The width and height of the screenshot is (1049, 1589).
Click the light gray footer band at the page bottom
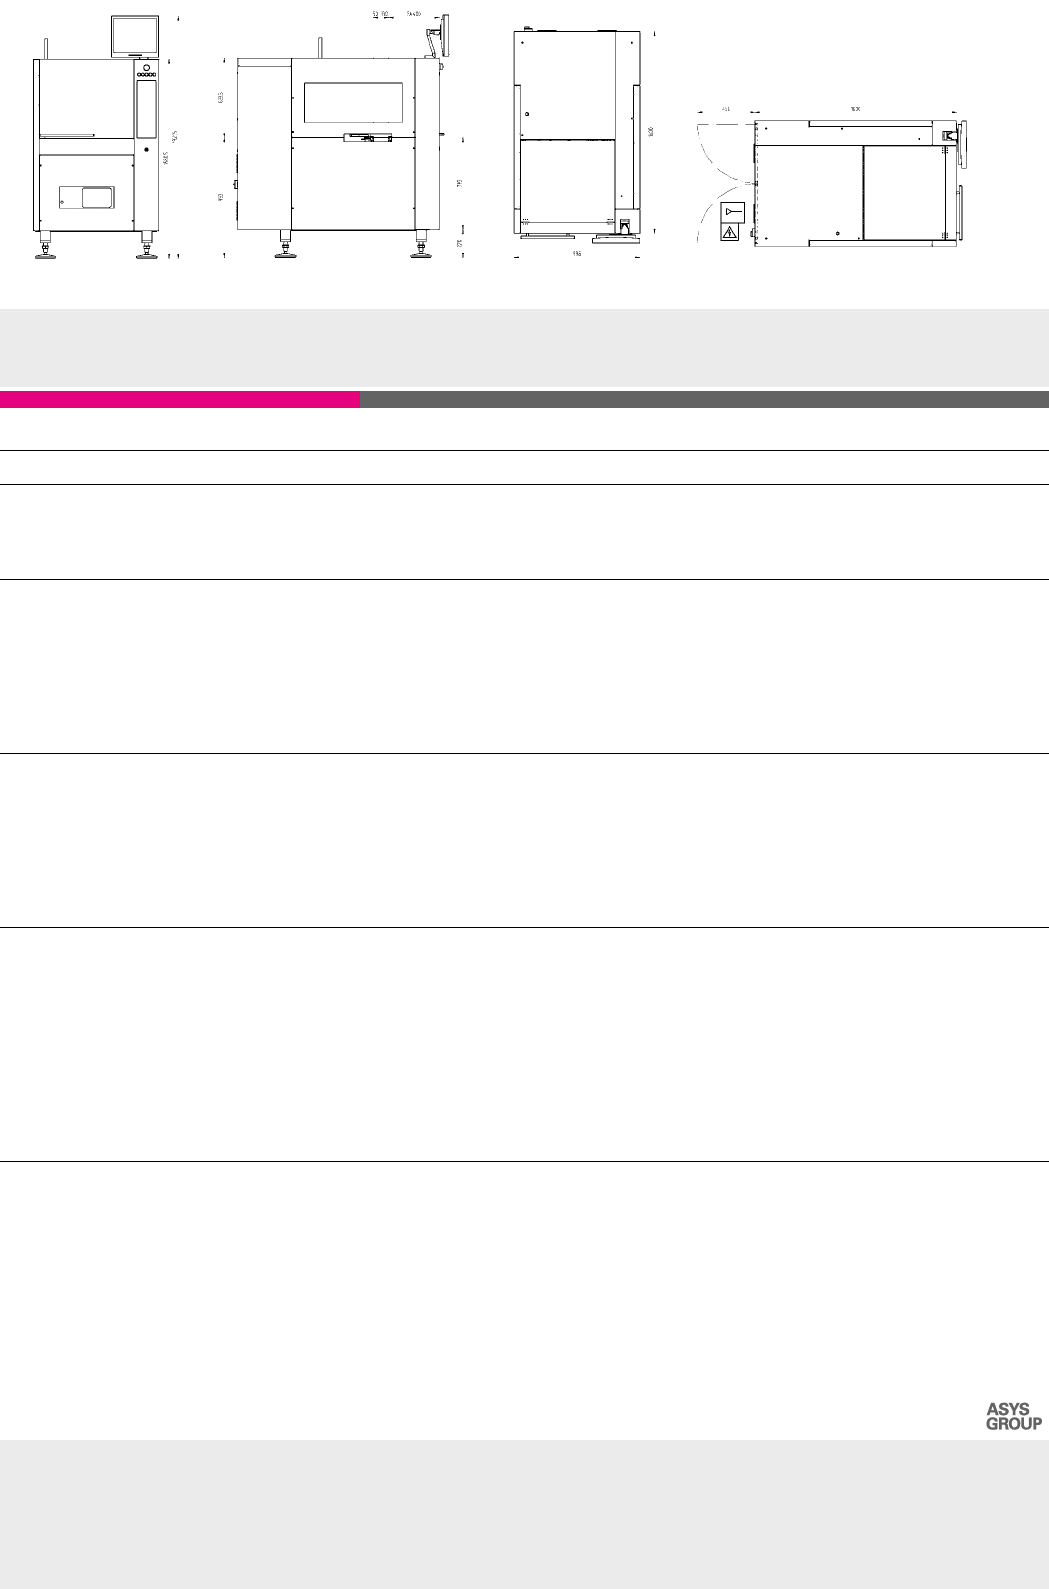524,1513
